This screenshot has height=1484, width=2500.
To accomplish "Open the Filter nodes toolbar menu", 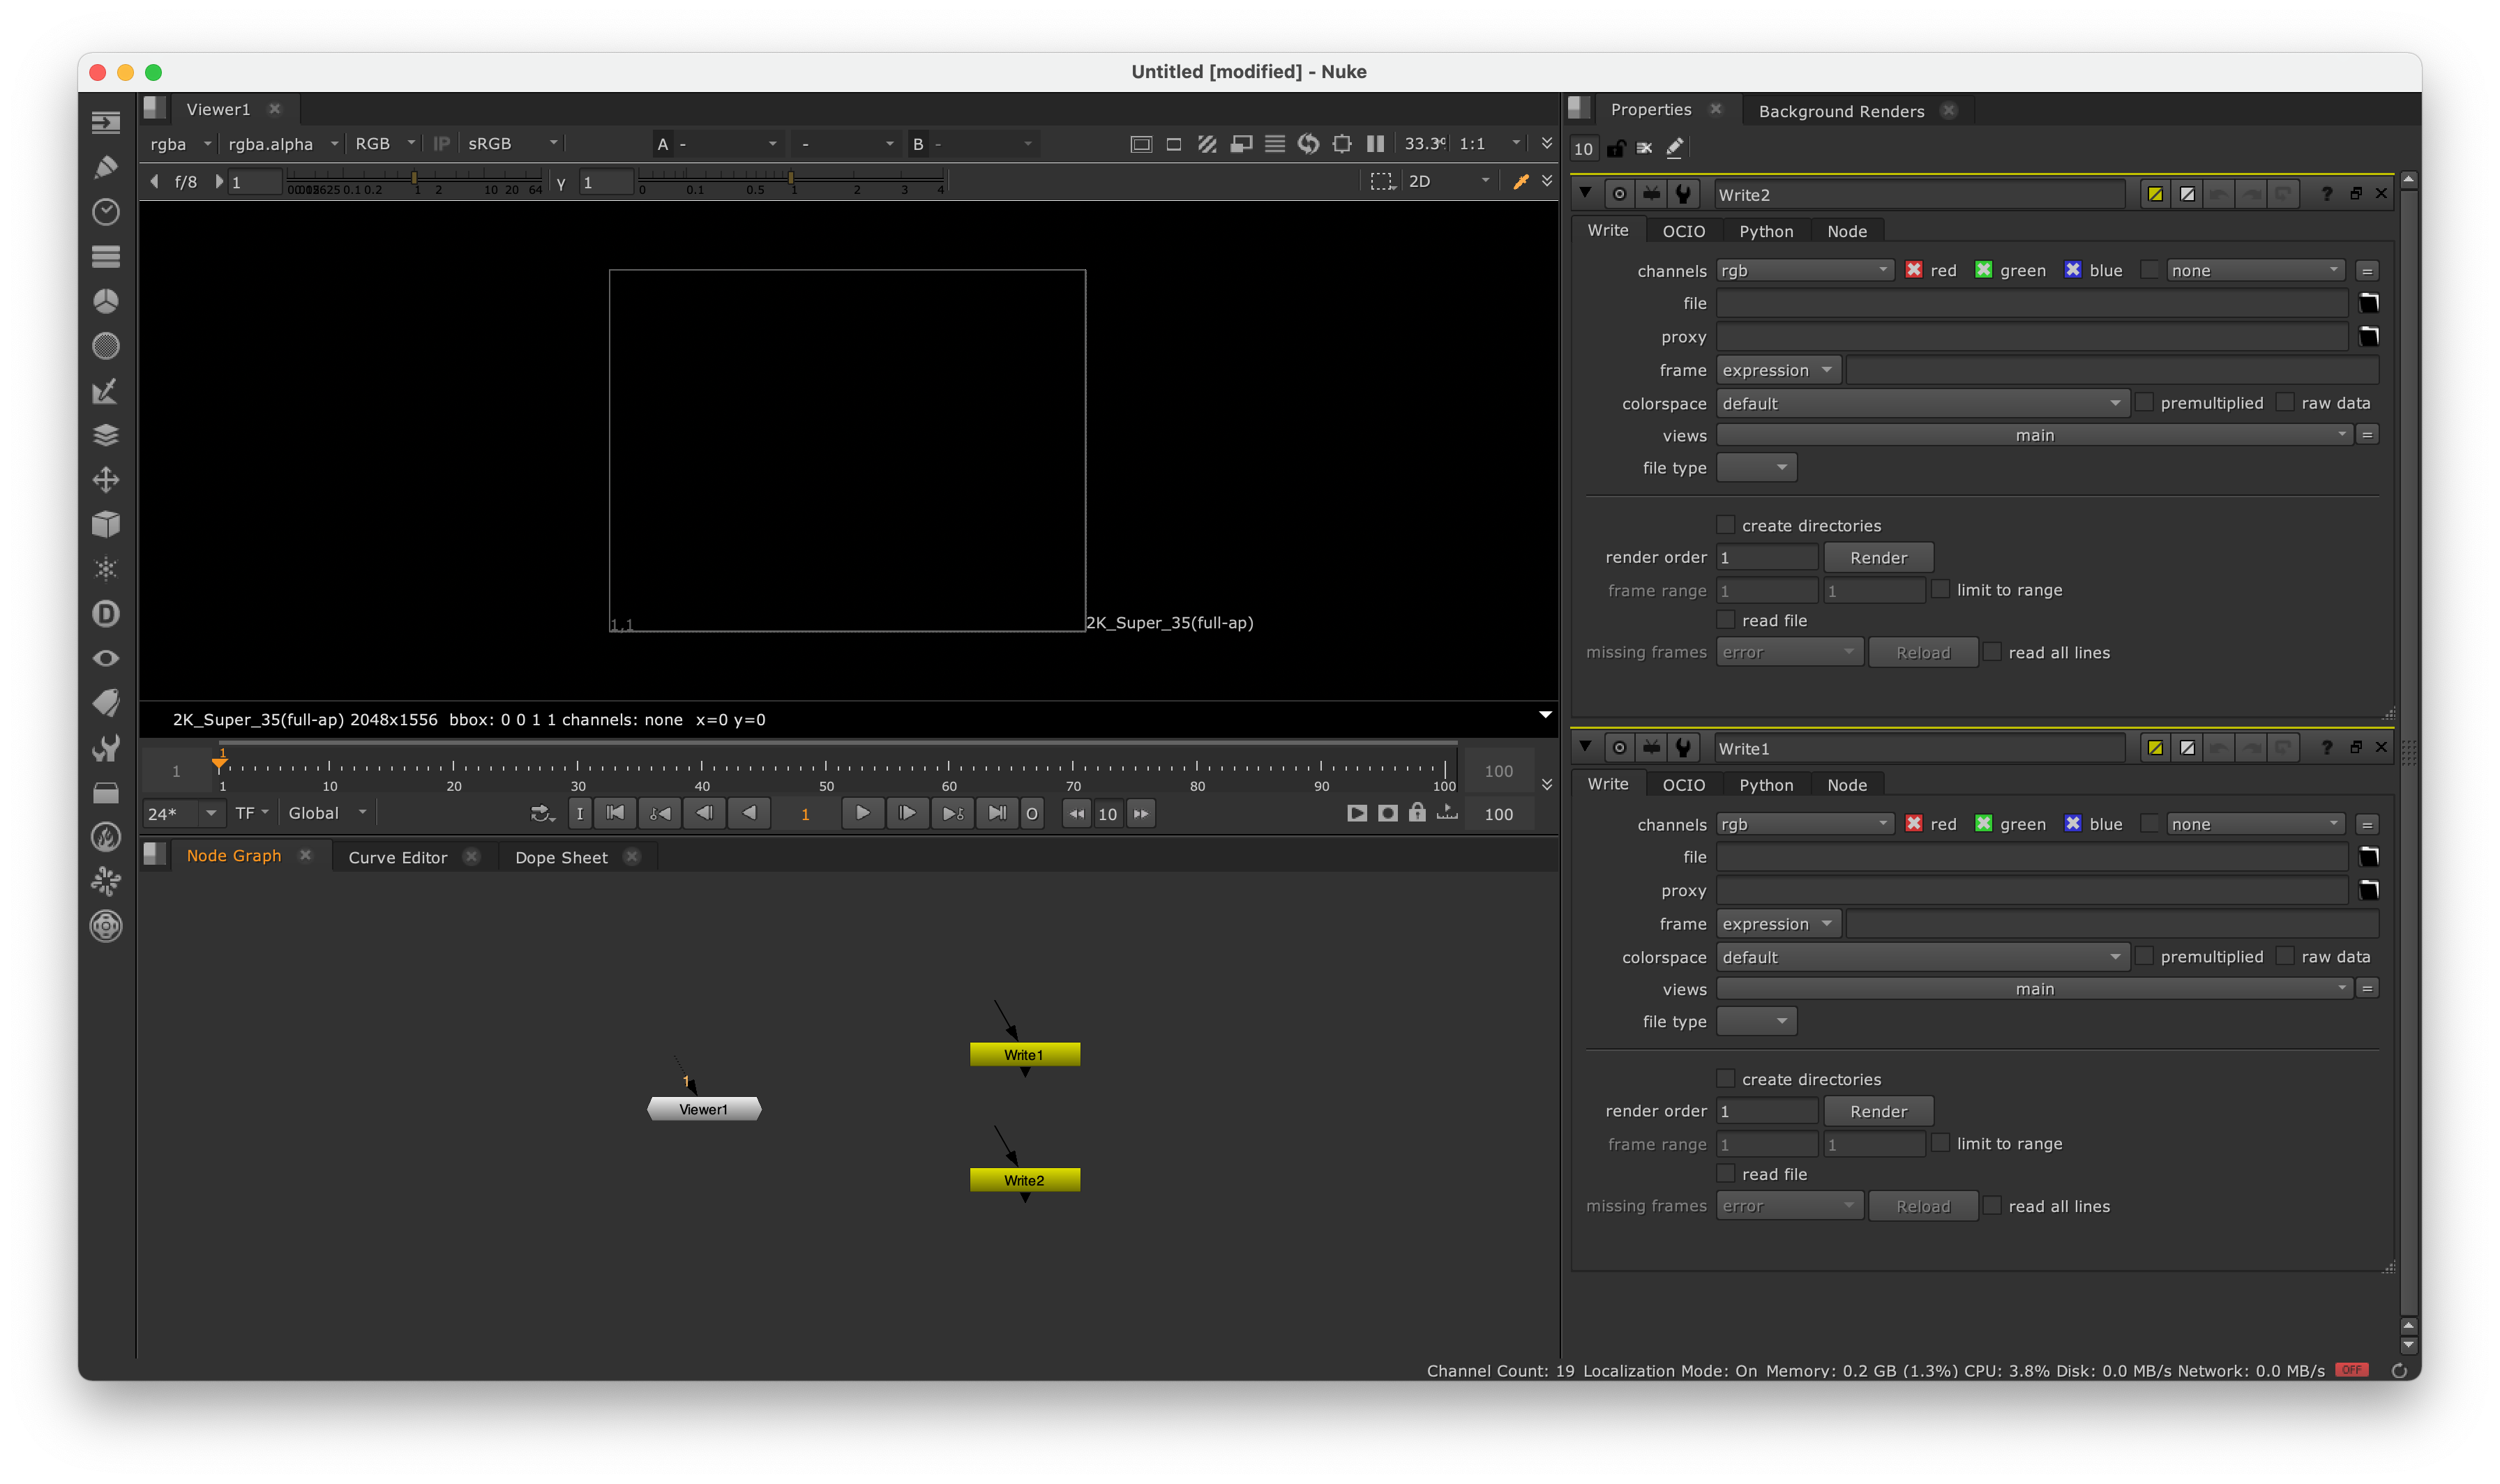I will (x=106, y=346).
